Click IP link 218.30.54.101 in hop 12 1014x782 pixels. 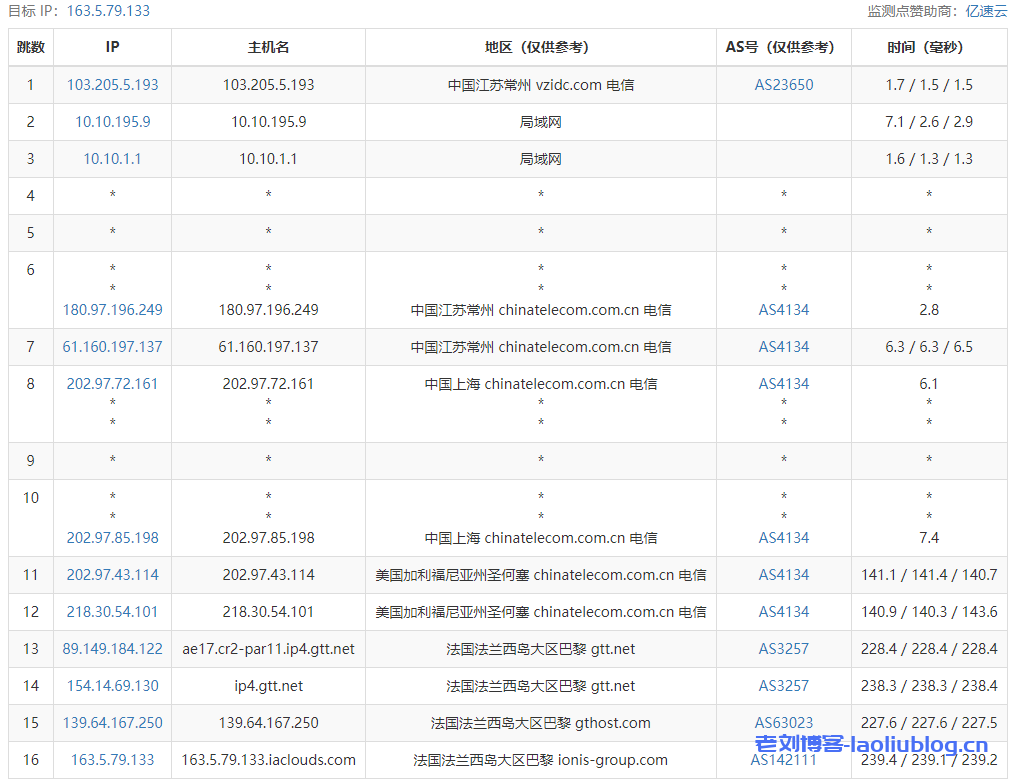(112, 612)
